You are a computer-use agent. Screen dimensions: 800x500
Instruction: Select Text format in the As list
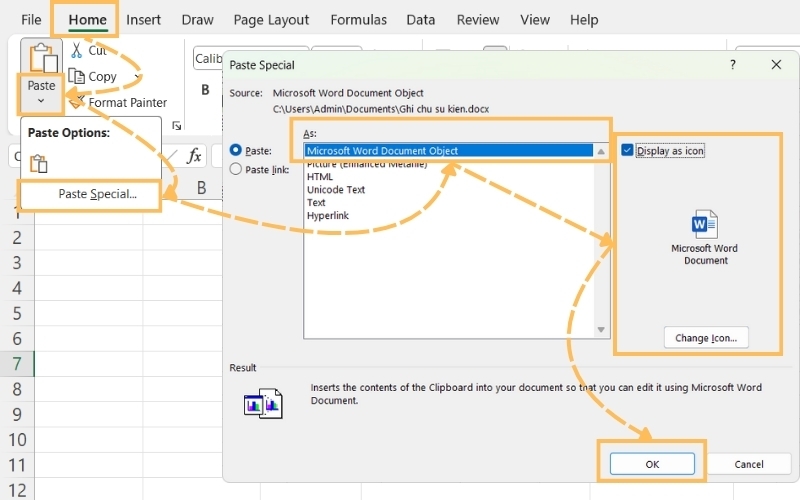316,203
